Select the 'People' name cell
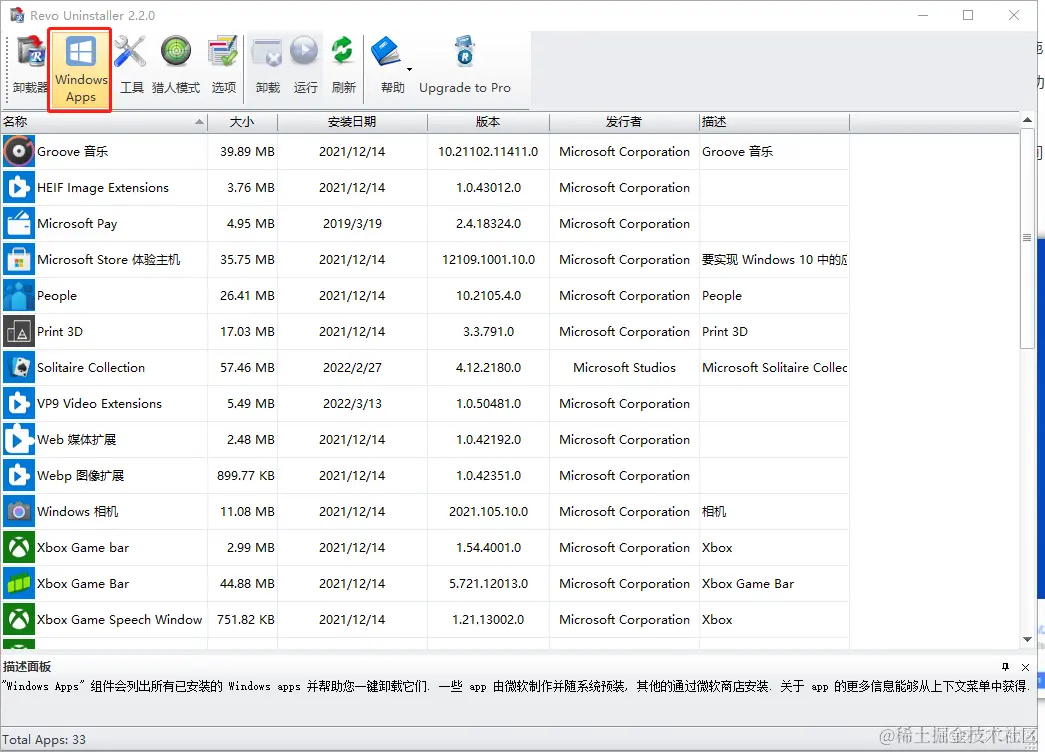The width and height of the screenshot is (1045, 752). click(x=57, y=295)
